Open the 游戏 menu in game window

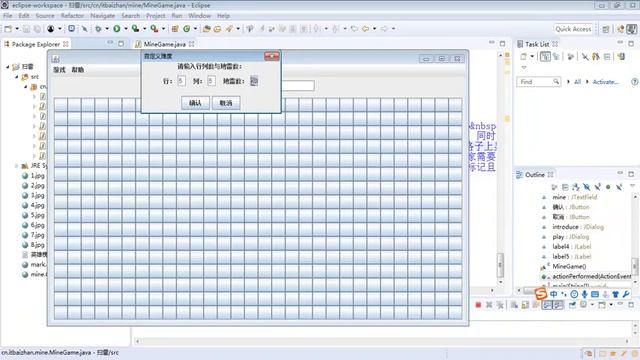[x=59, y=70]
